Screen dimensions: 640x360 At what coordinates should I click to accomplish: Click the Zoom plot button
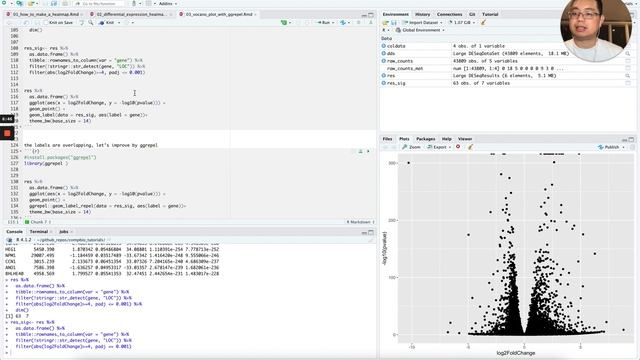click(x=411, y=147)
